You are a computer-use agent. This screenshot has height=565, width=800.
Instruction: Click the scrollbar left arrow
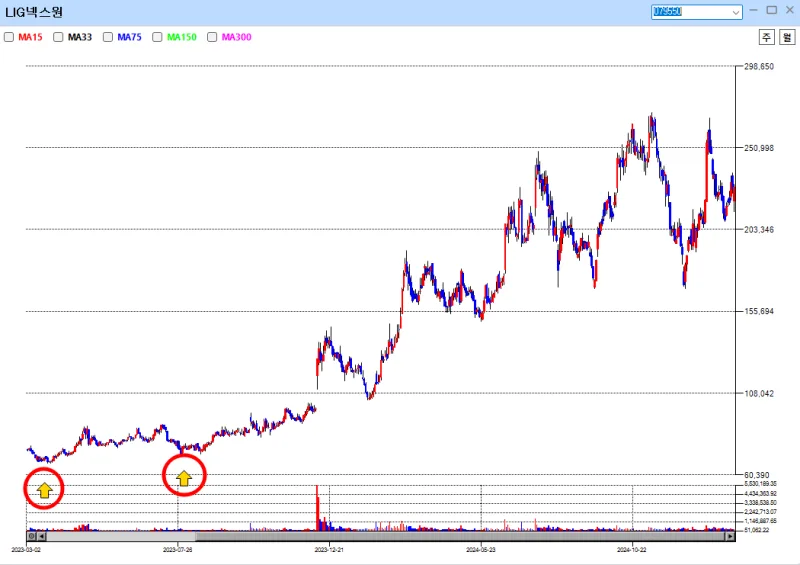click(x=42, y=537)
